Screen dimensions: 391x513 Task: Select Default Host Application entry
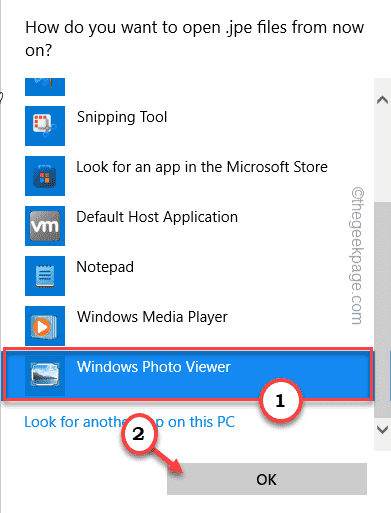coord(157,217)
